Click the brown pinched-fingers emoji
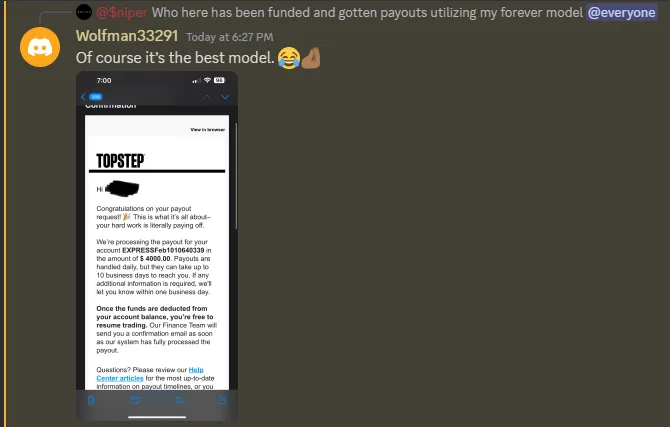Screen dimensions: 670x427 tap(311, 58)
